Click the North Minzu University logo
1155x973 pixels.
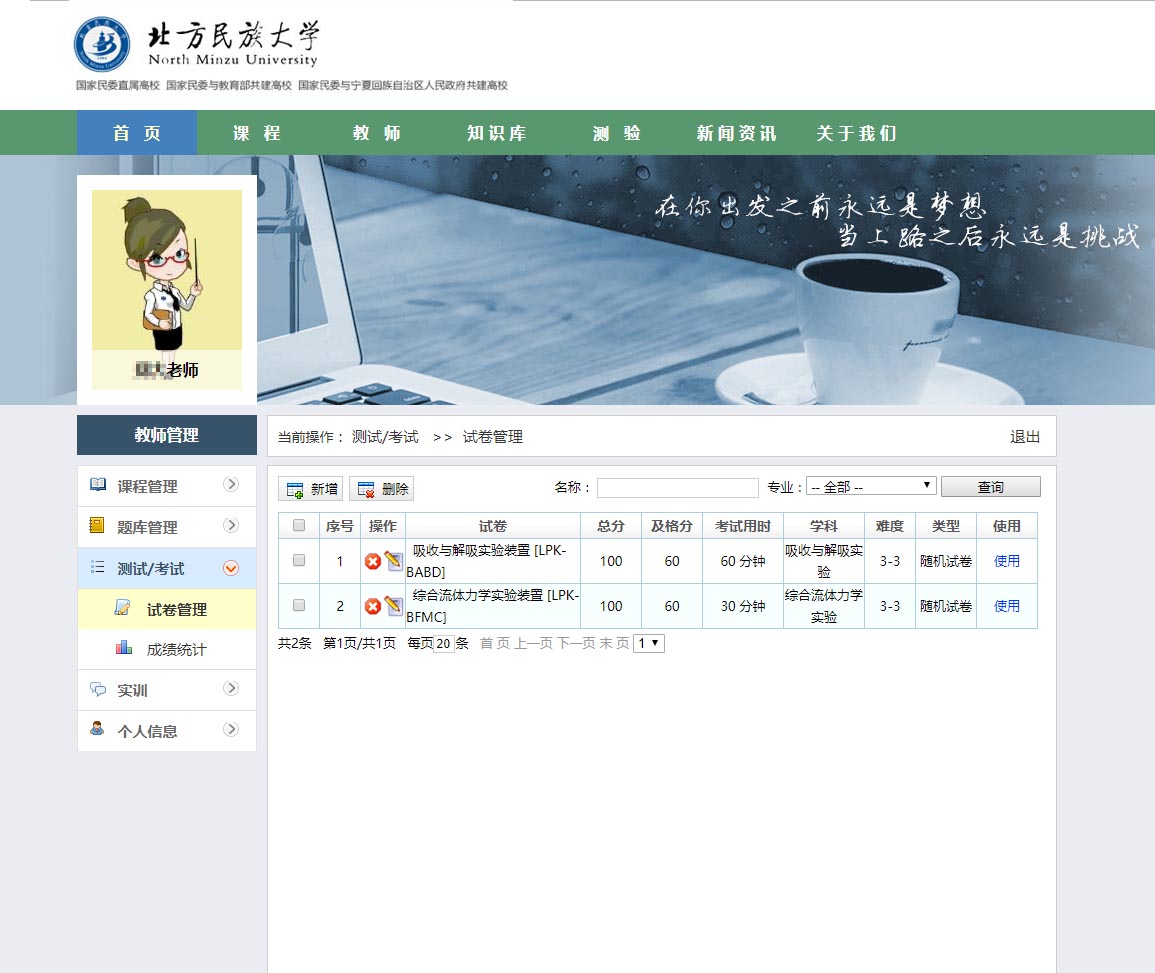coord(102,45)
